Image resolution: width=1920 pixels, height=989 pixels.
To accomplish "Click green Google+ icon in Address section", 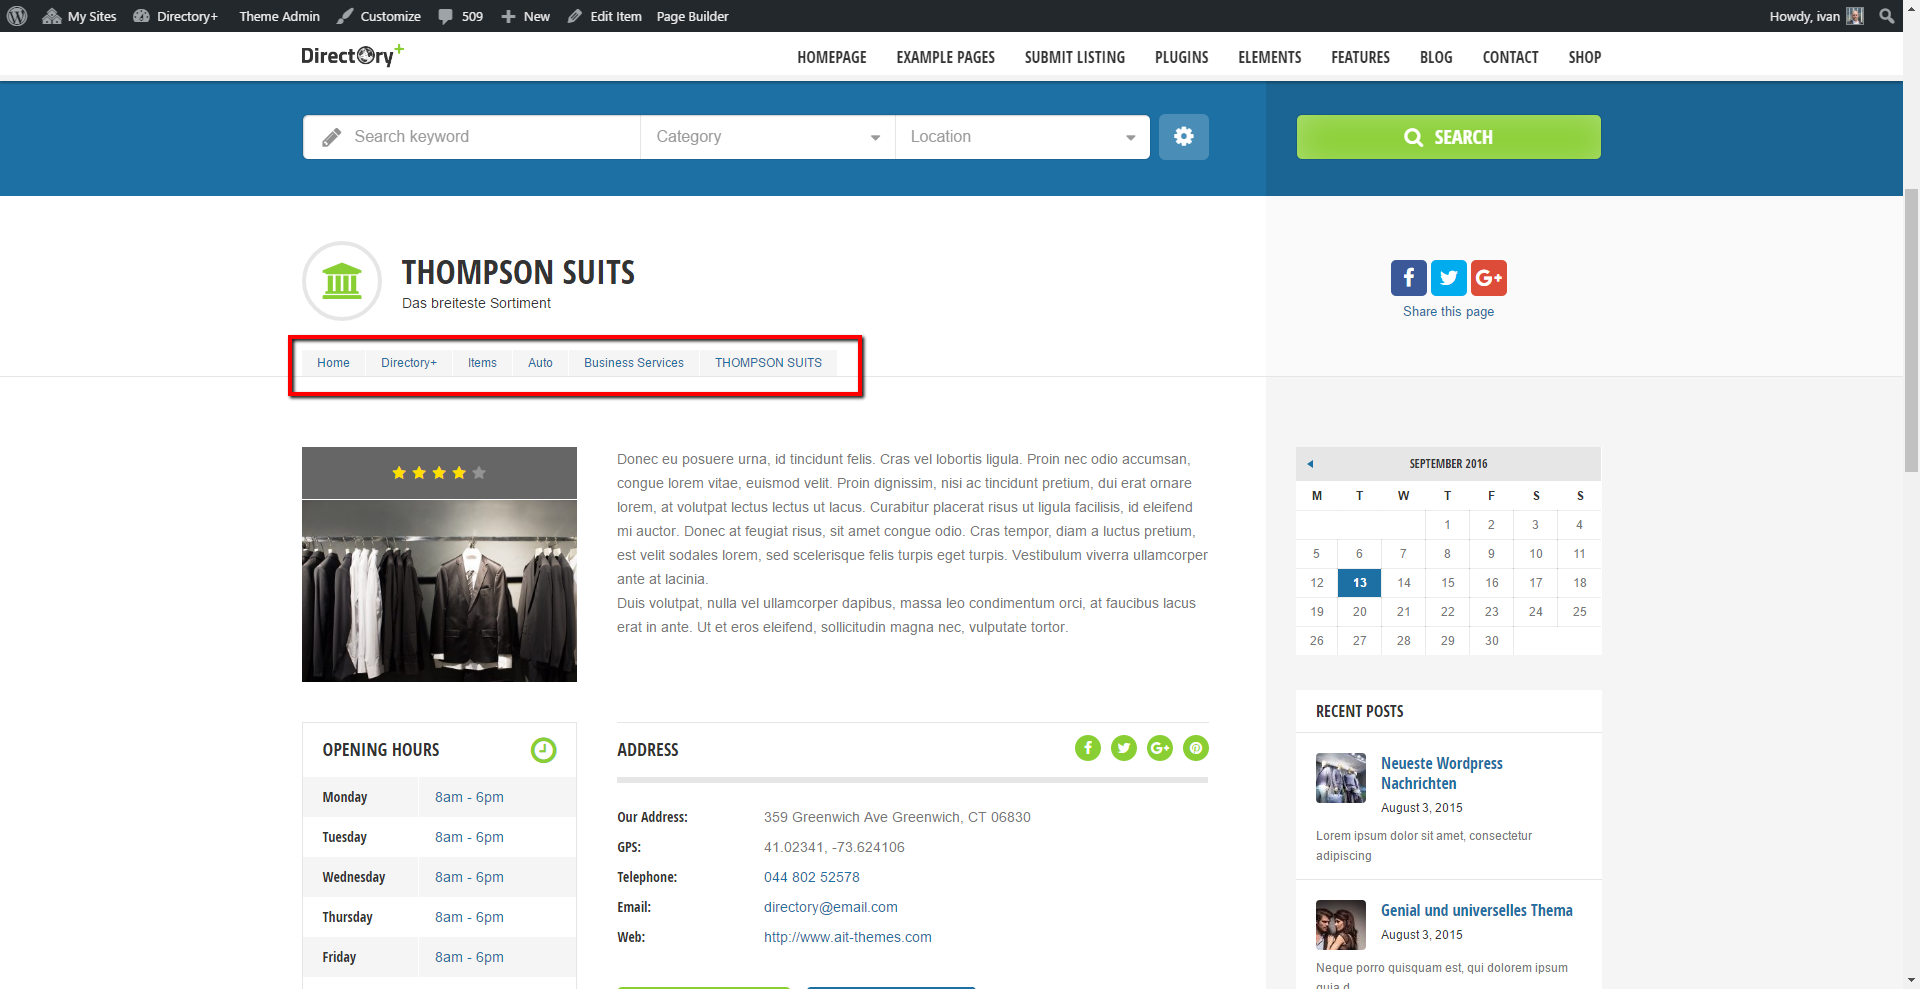I will [1160, 748].
